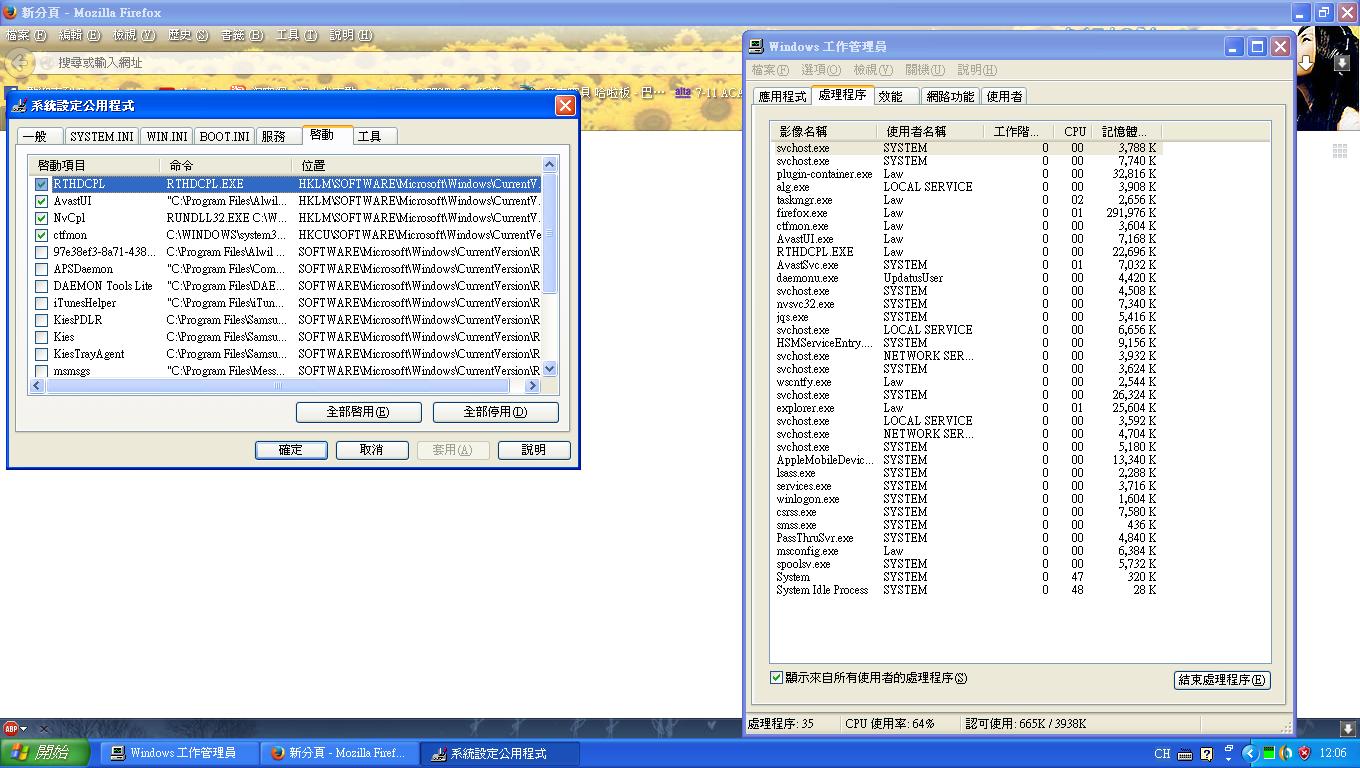Enable the iTunesHelper startup item

[x=41, y=303]
